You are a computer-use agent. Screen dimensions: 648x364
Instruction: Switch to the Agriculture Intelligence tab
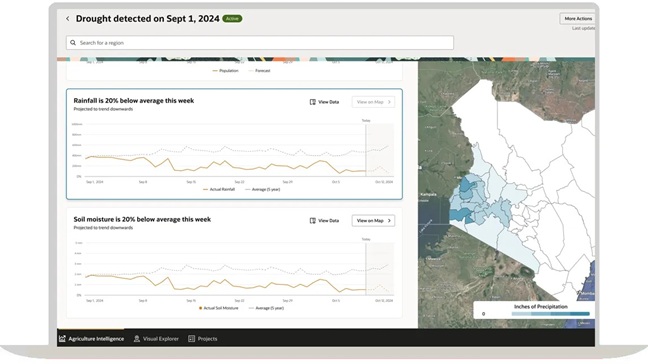click(91, 338)
